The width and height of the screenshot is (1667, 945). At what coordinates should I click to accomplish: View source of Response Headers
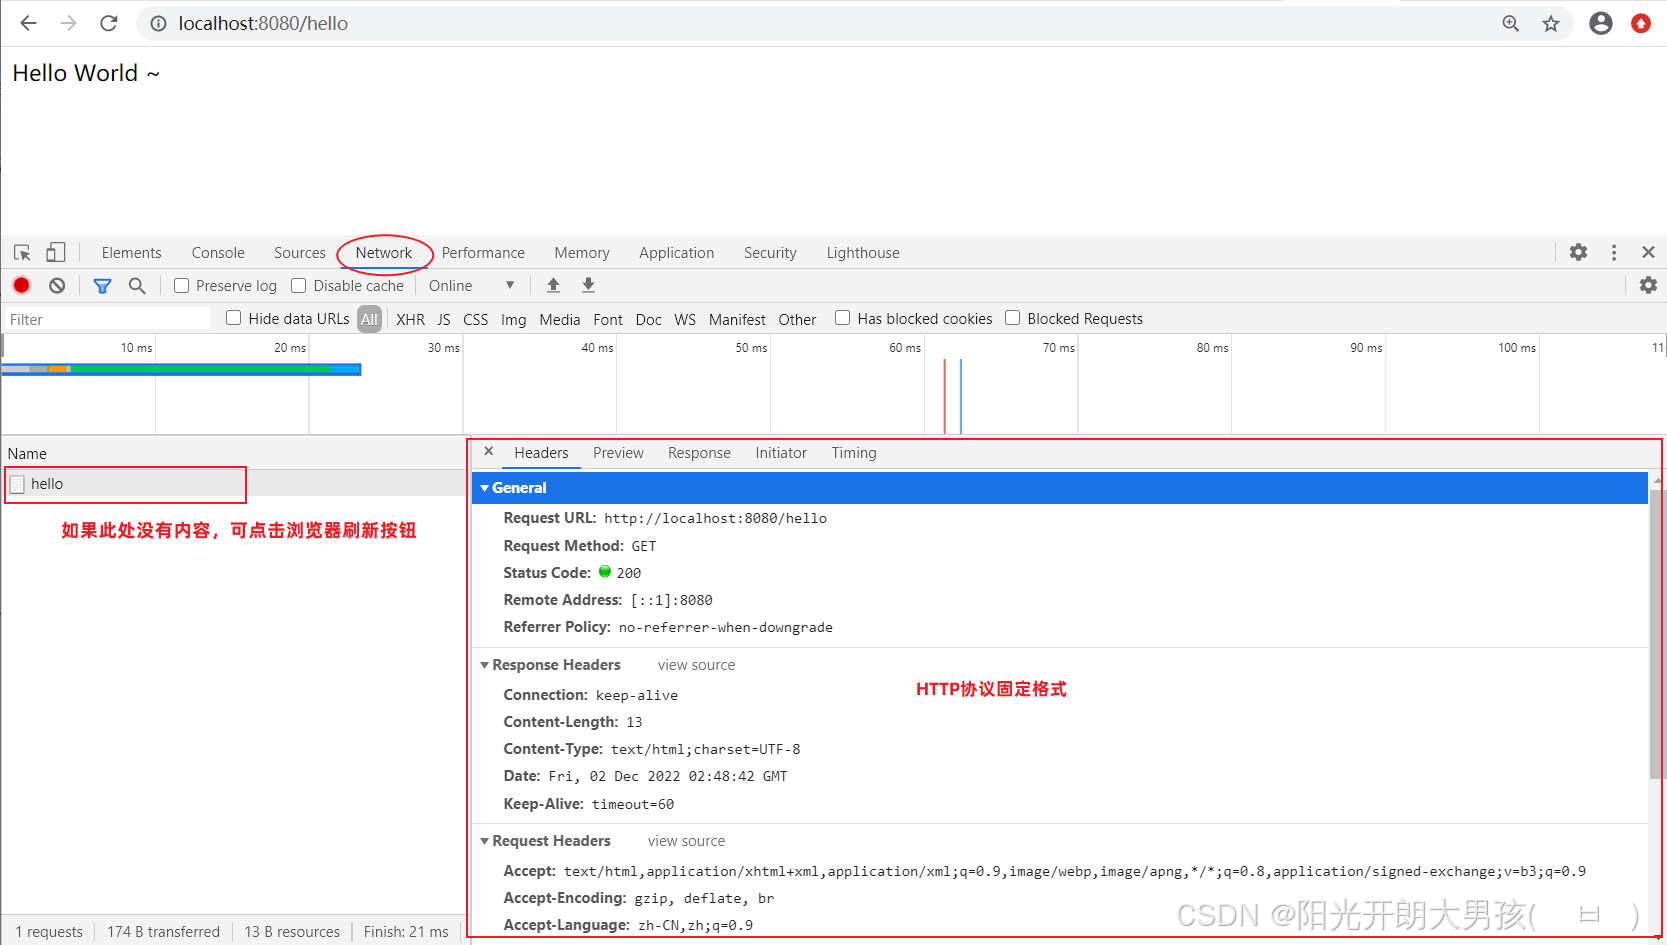pyautogui.click(x=696, y=665)
